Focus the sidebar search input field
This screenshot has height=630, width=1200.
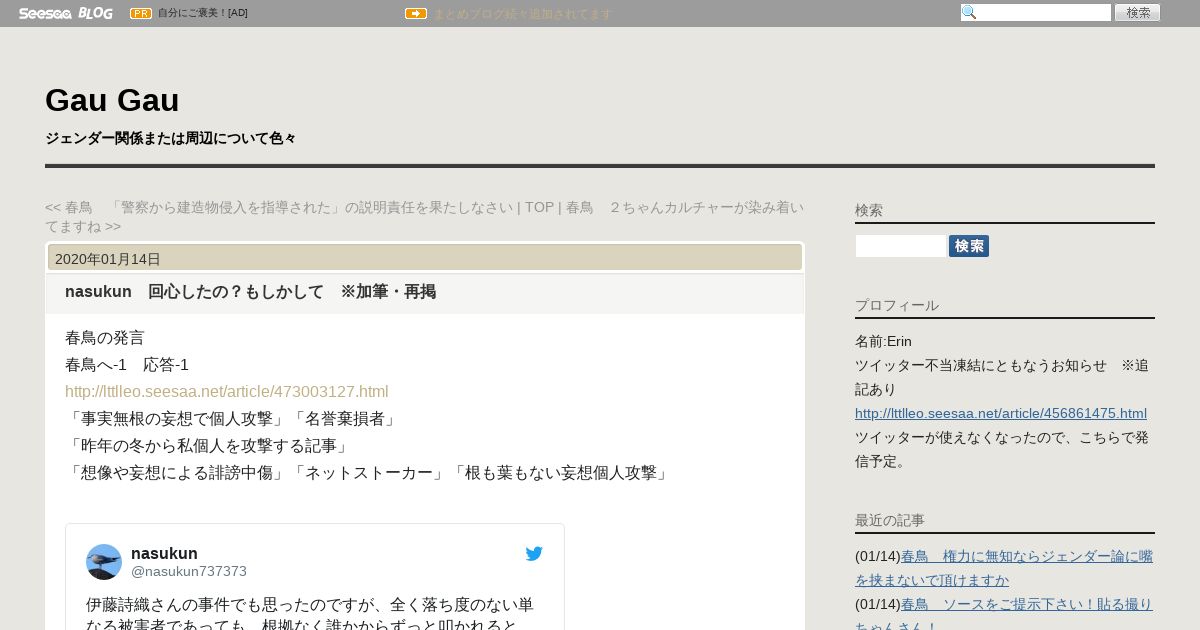[x=901, y=246]
